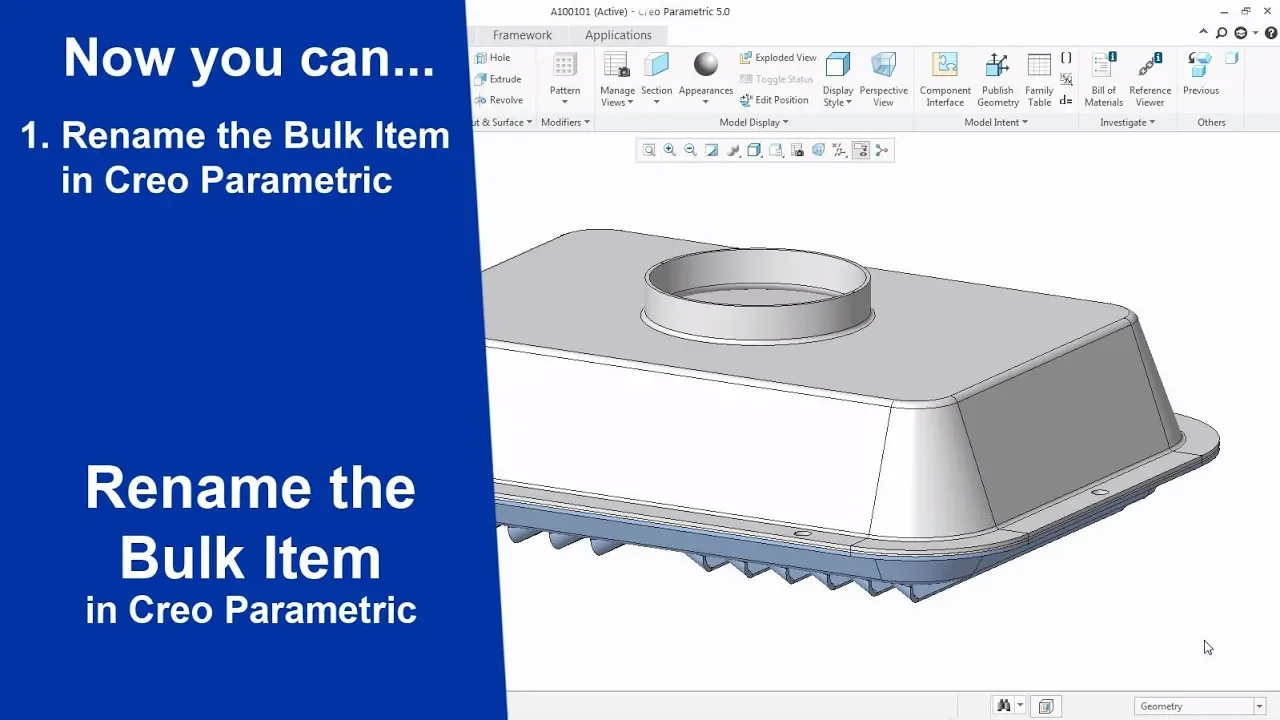
Task: Open the Reference Viewer
Action: point(1150,78)
